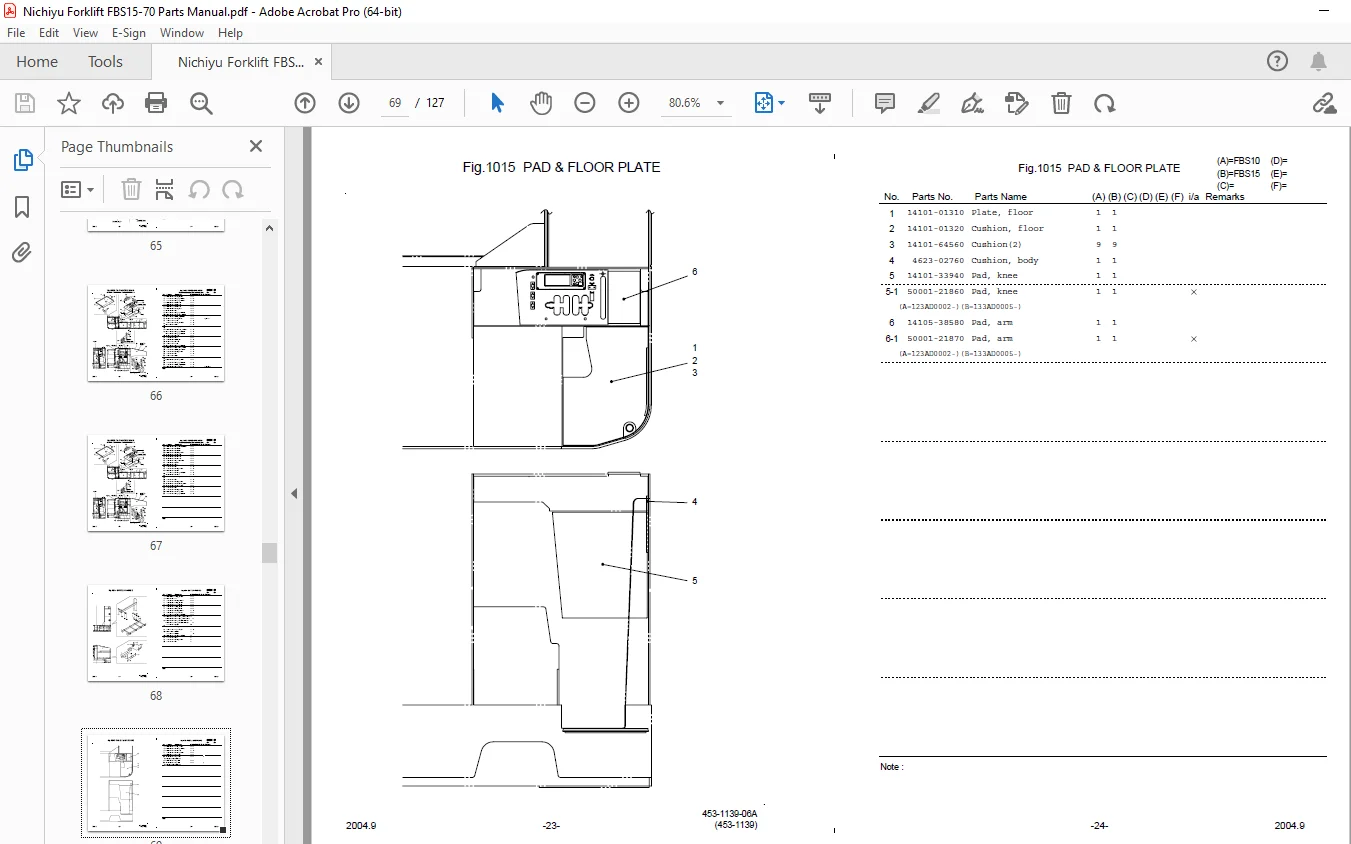This screenshot has height=844, width=1351.
Task: Open thumbnail options dropdown menu
Action: point(78,189)
